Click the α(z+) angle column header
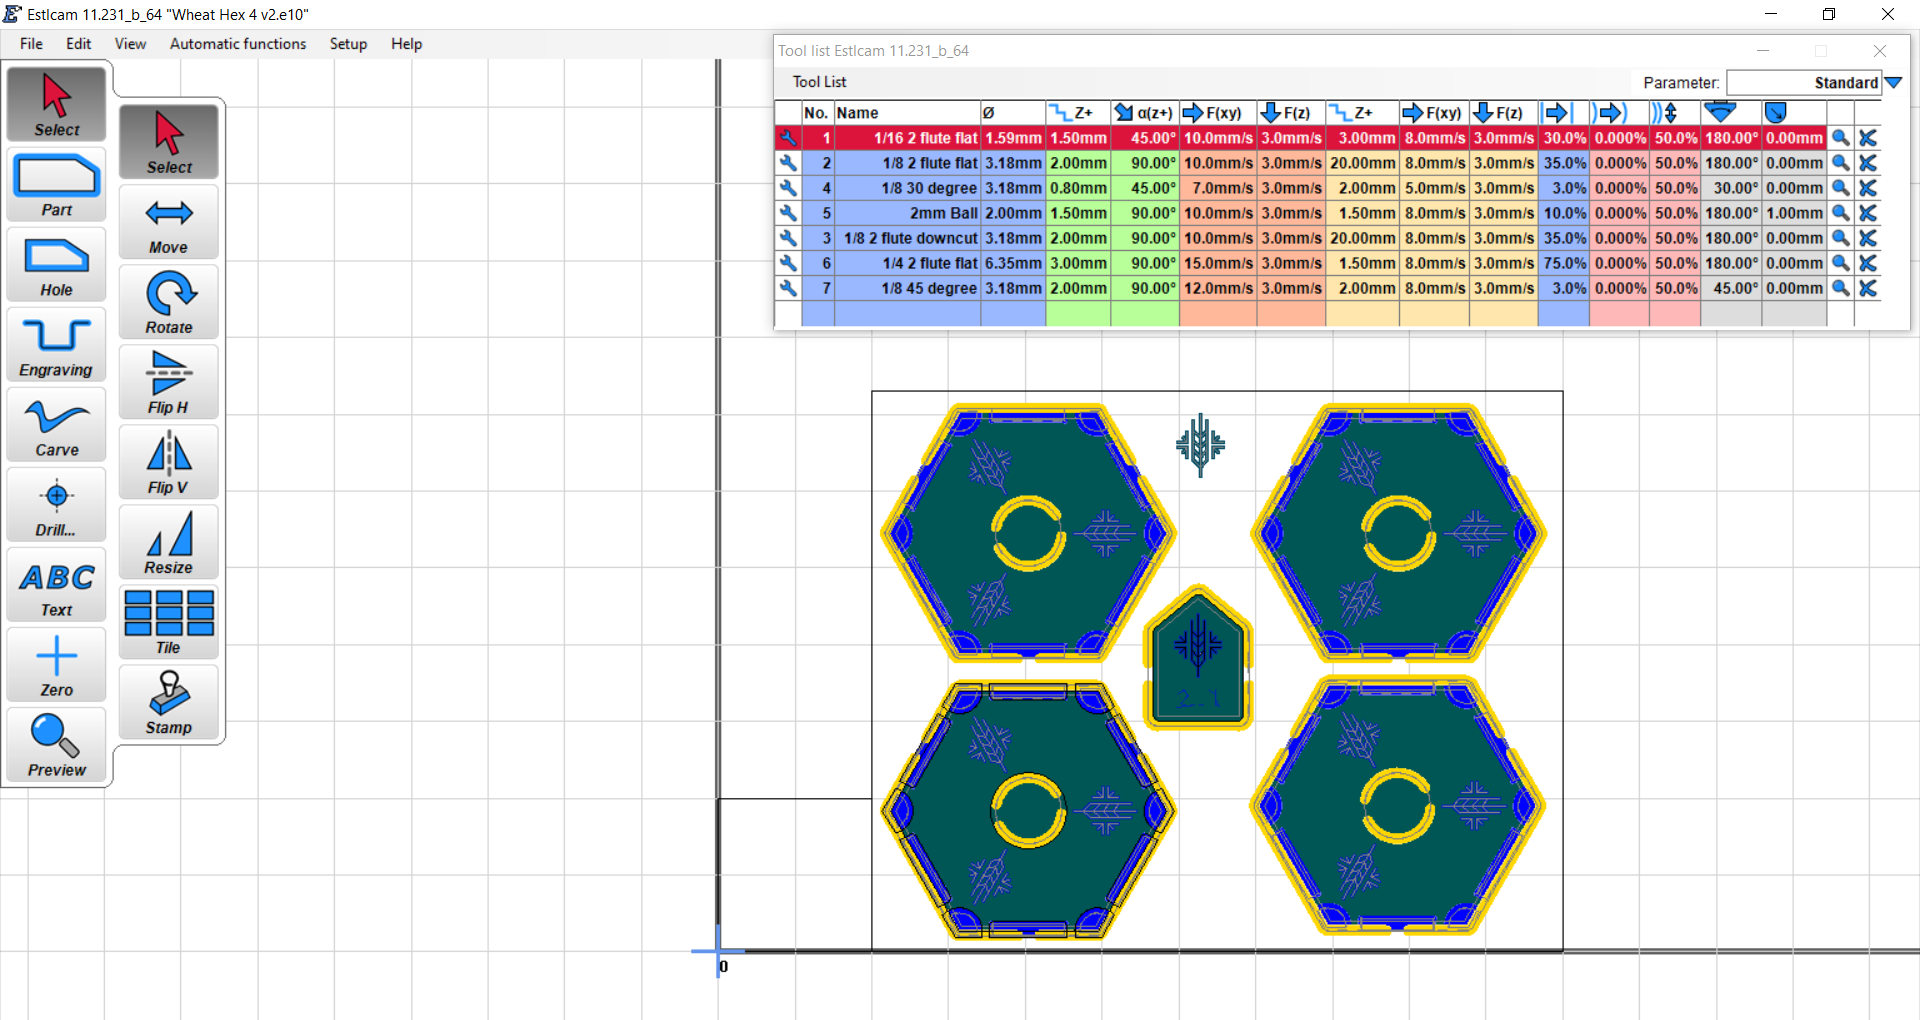This screenshot has width=1920, height=1020. tap(1145, 113)
